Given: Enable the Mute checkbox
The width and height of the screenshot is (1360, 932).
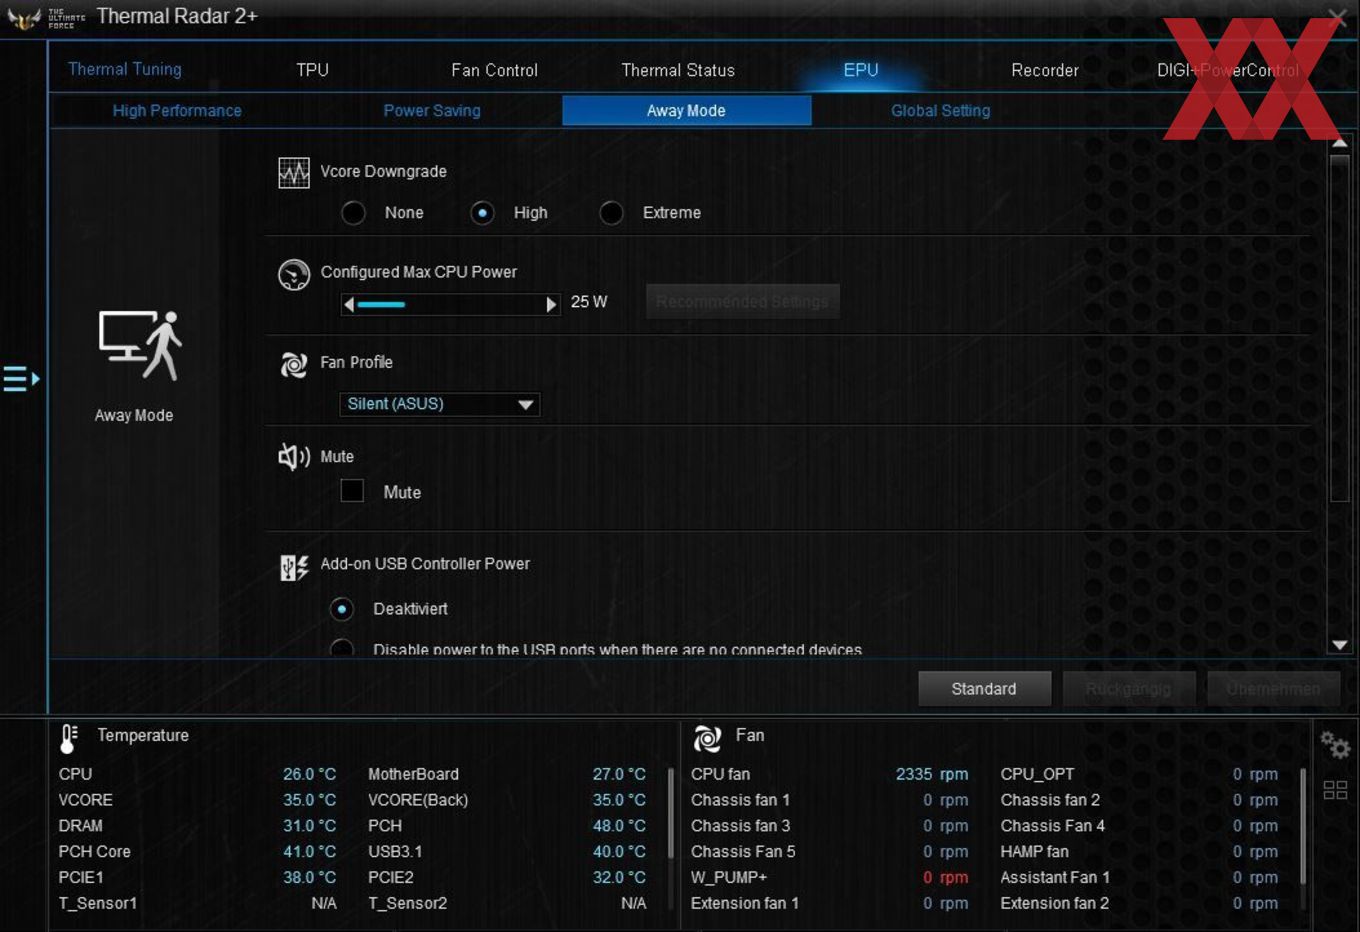Looking at the screenshot, I should [x=352, y=490].
